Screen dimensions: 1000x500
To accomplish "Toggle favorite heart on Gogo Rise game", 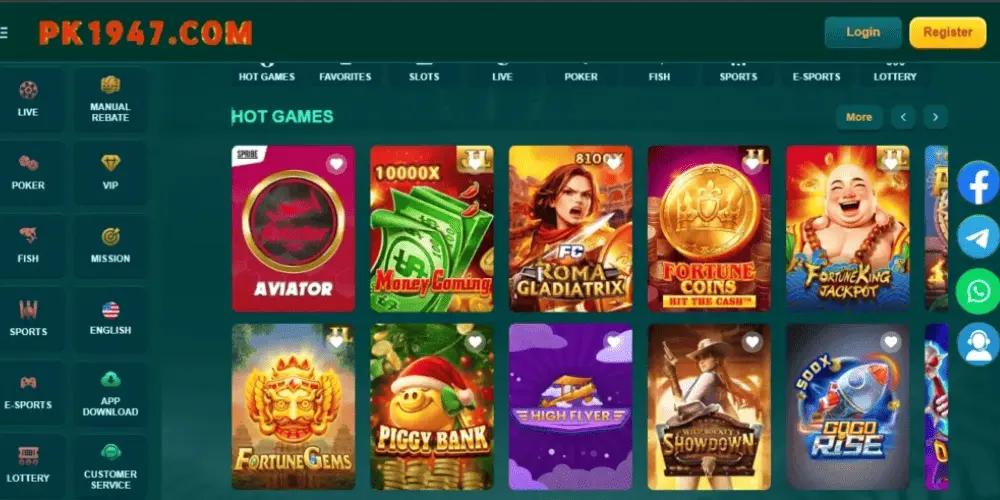I will click(891, 342).
